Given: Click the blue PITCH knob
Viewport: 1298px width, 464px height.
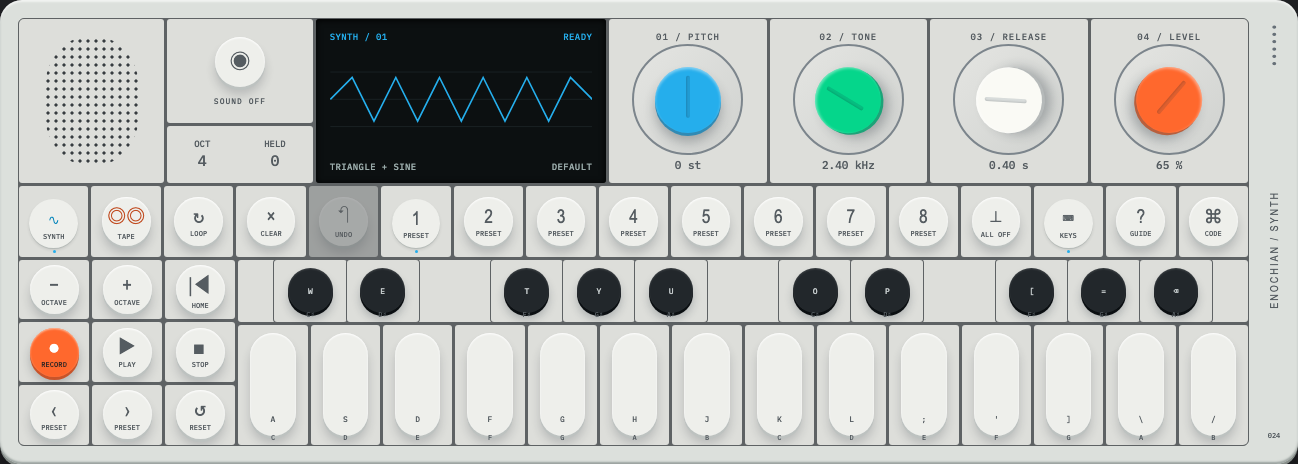Looking at the screenshot, I should coord(688,101).
